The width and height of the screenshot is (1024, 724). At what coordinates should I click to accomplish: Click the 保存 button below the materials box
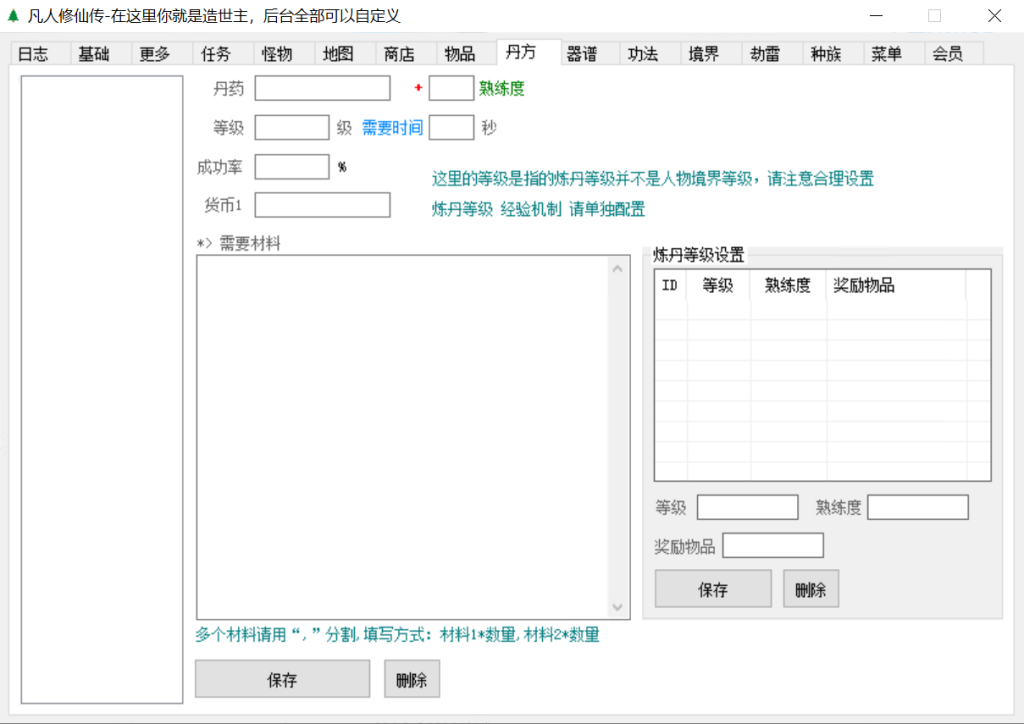(x=282, y=680)
